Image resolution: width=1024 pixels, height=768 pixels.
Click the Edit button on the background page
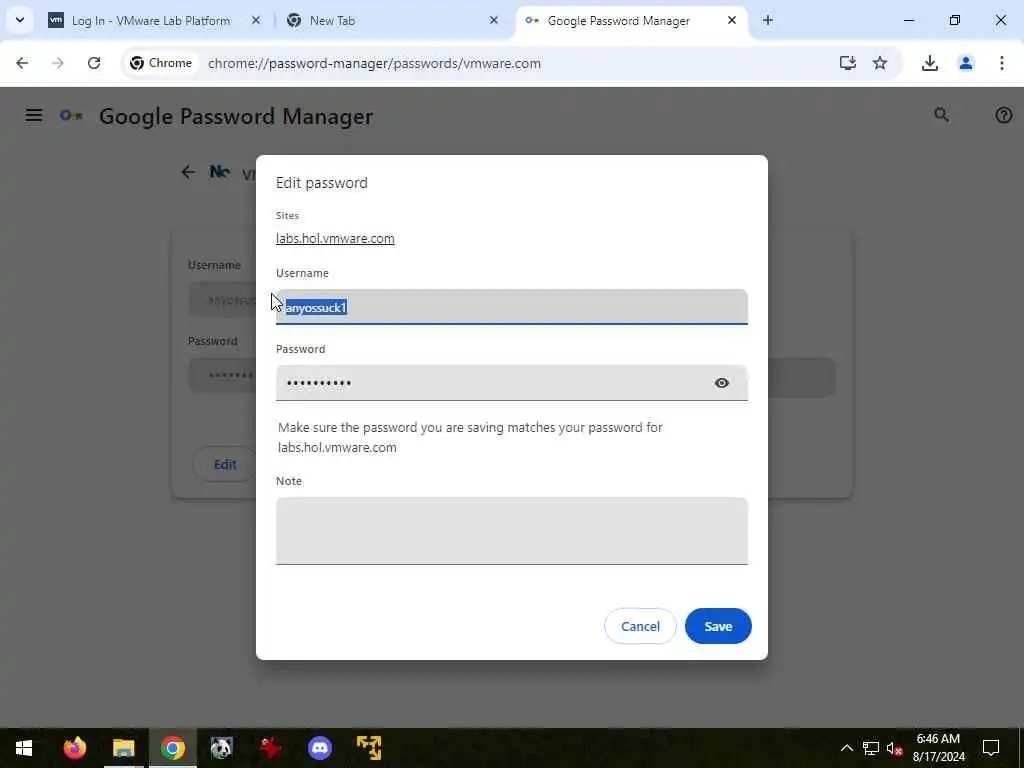pos(225,464)
